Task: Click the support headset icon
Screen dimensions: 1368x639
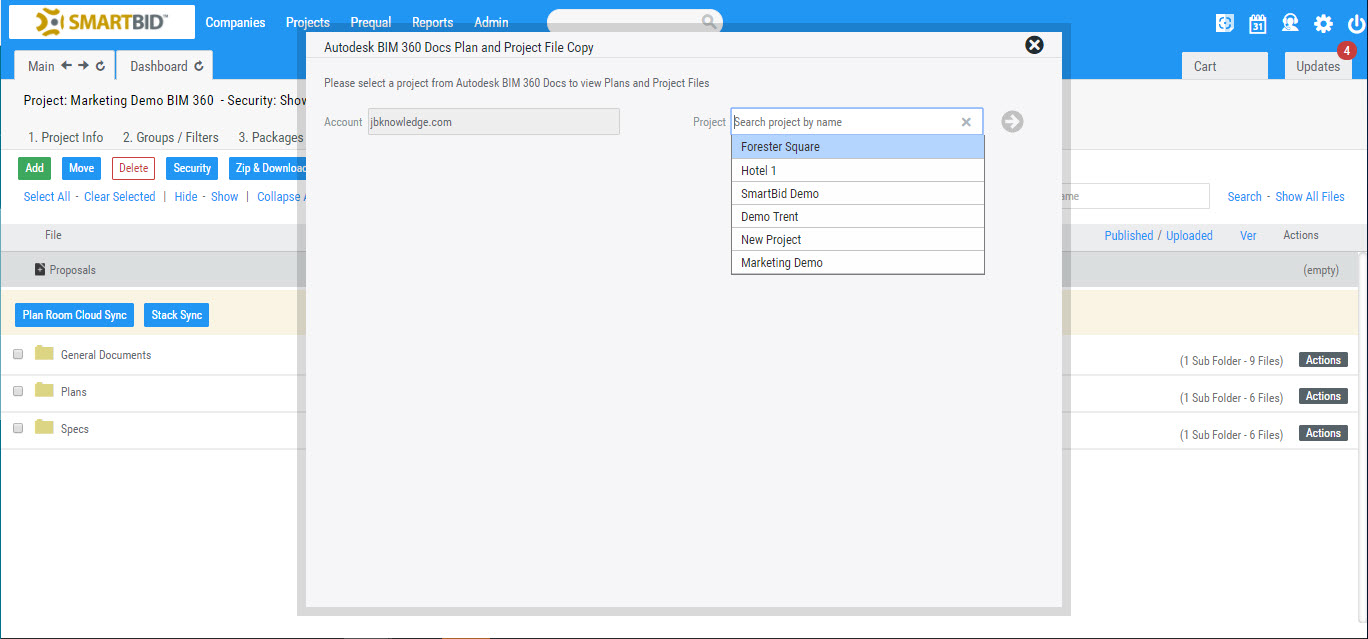Action: (x=1290, y=21)
